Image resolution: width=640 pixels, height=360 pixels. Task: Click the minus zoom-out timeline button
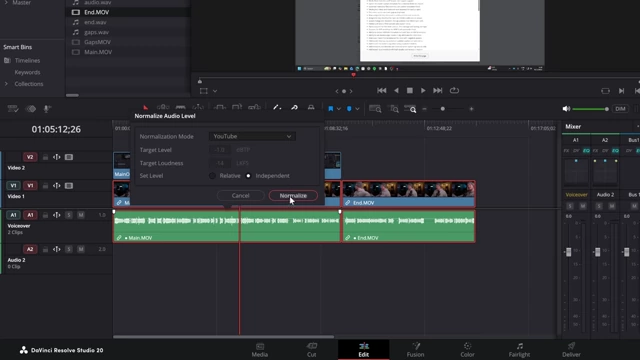(424, 109)
